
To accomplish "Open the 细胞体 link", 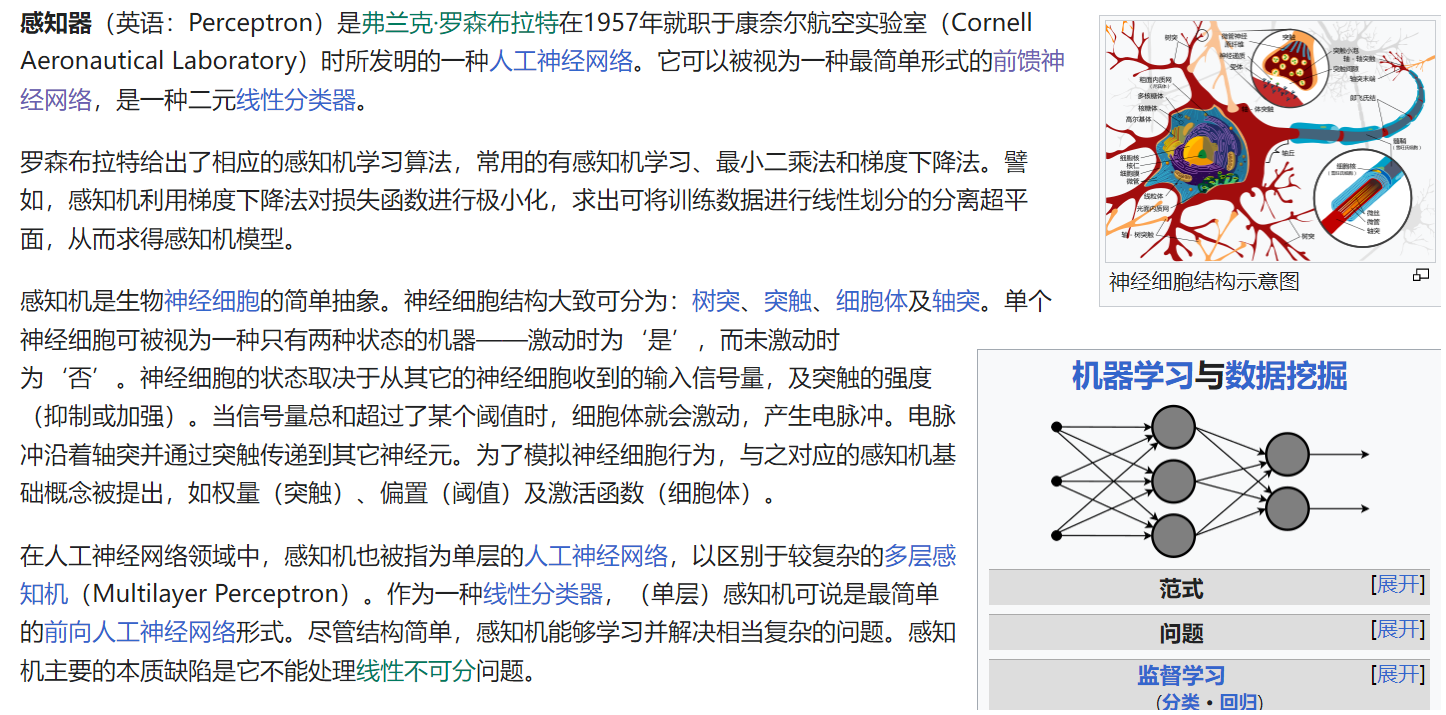I will pos(871,300).
